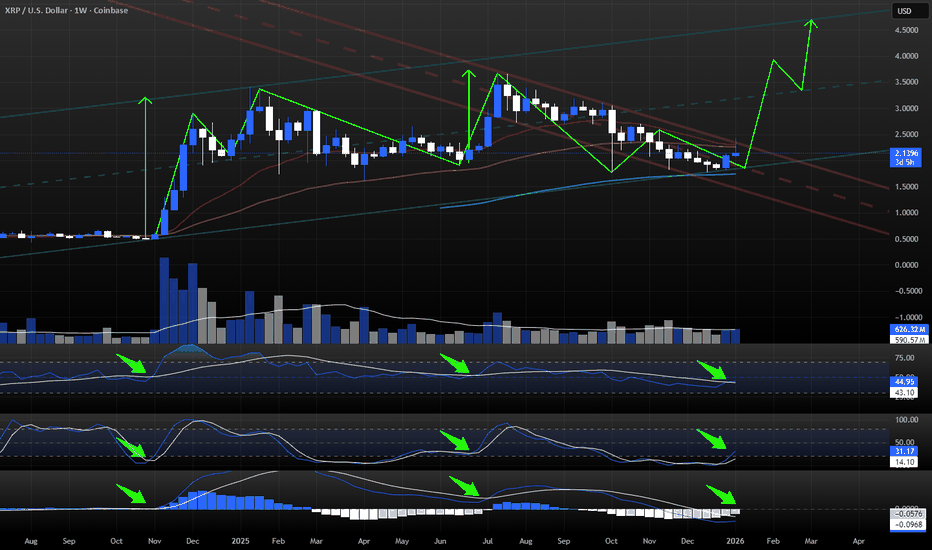Select the 2026 marker on time axis
Viewport: 932px width, 550px height.
coord(735,540)
